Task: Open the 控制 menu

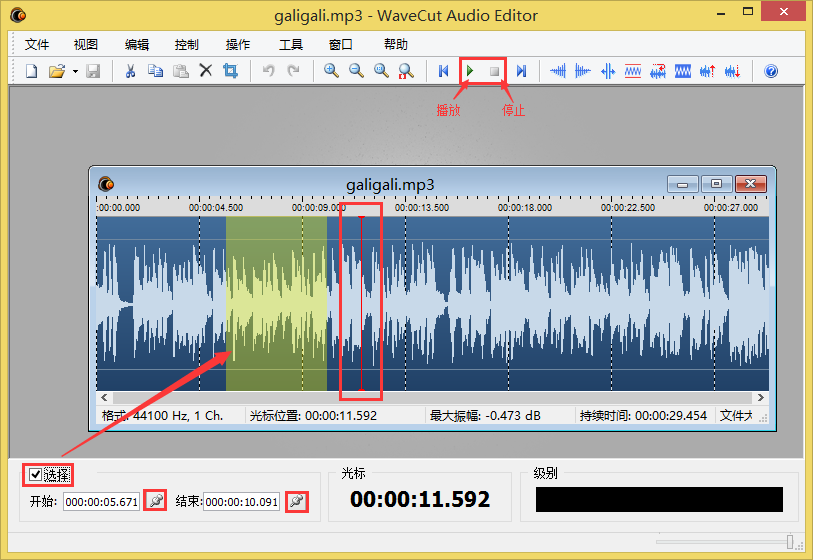Action: [187, 45]
